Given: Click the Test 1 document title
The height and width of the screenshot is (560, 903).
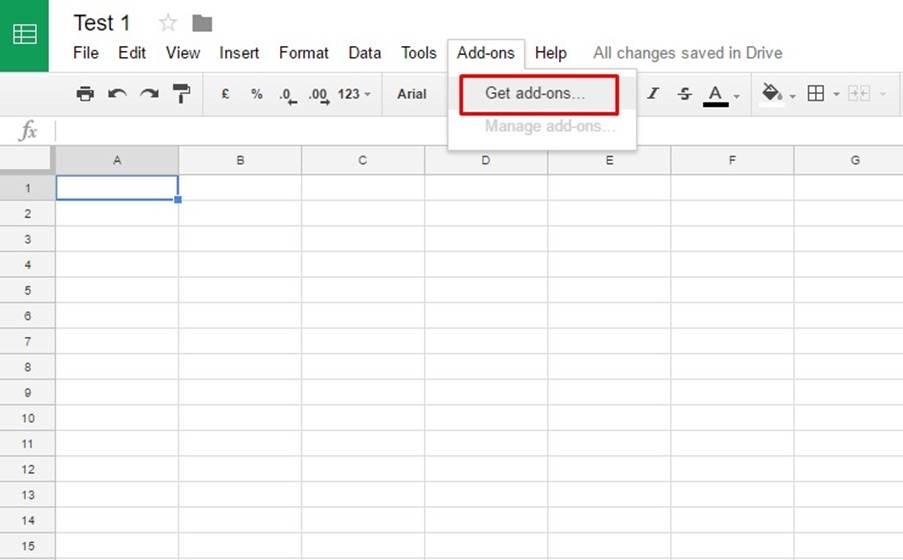Looking at the screenshot, I should point(102,23).
